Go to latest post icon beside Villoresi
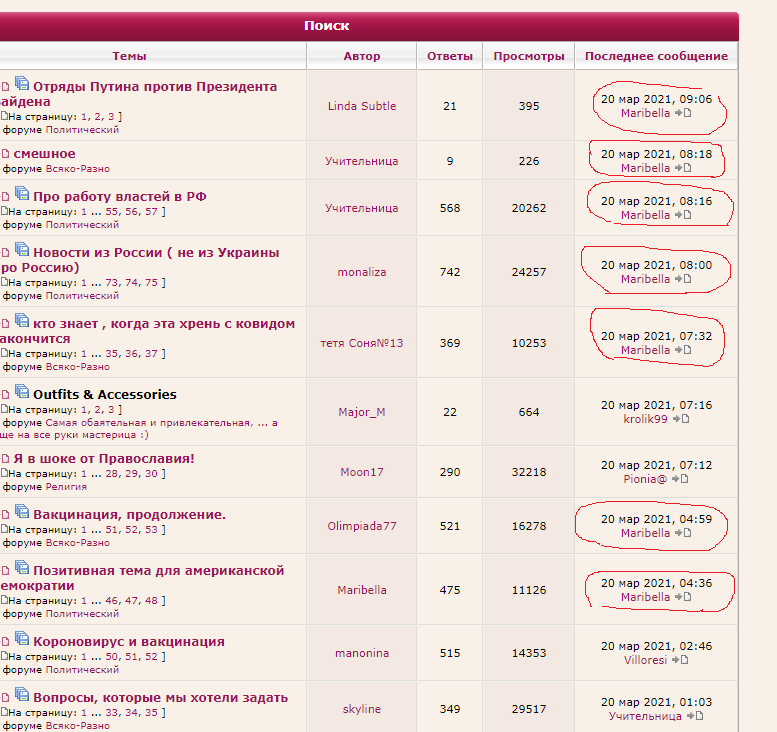Image resolution: width=777 pixels, height=732 pixels. point(681,661)
